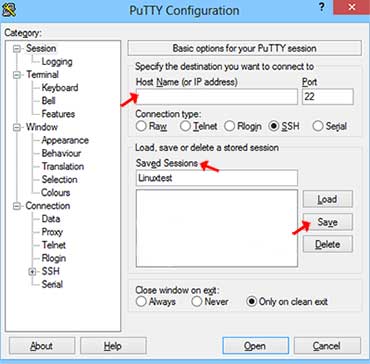Screen dimensions: 370x364
Task: Click the question mark help icon
Action: (322, 8)
